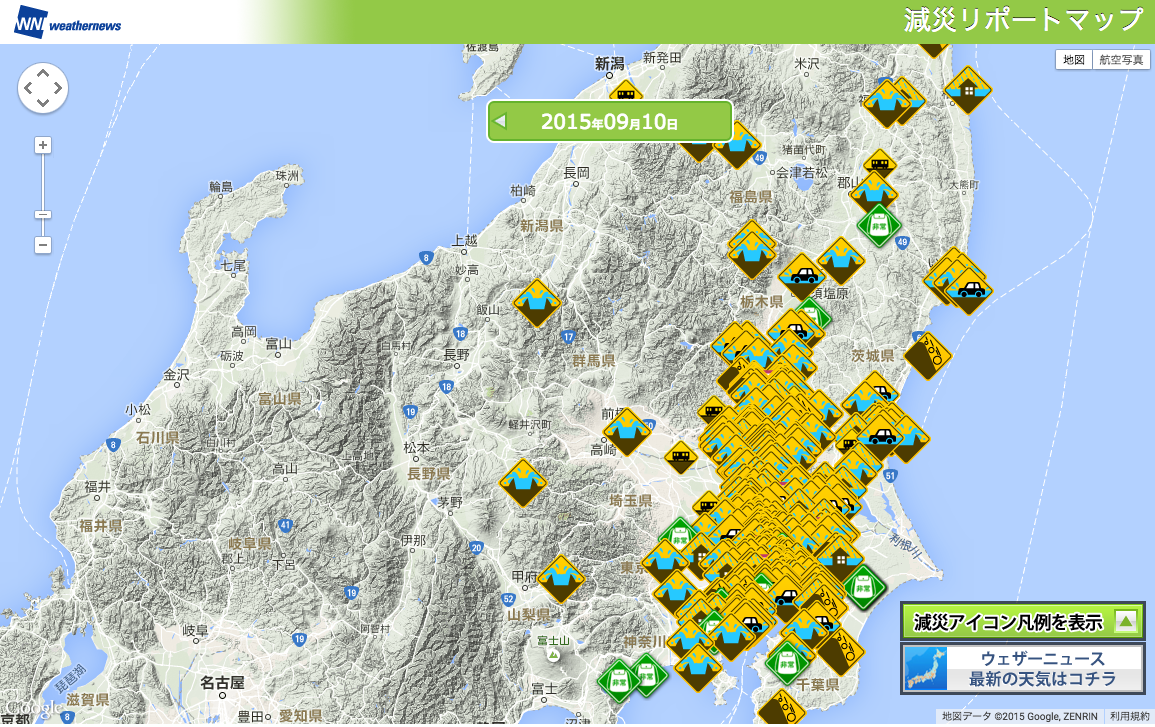Click the green emergency marker east of 千葉

pyautogui.click(x=863, y=584)
